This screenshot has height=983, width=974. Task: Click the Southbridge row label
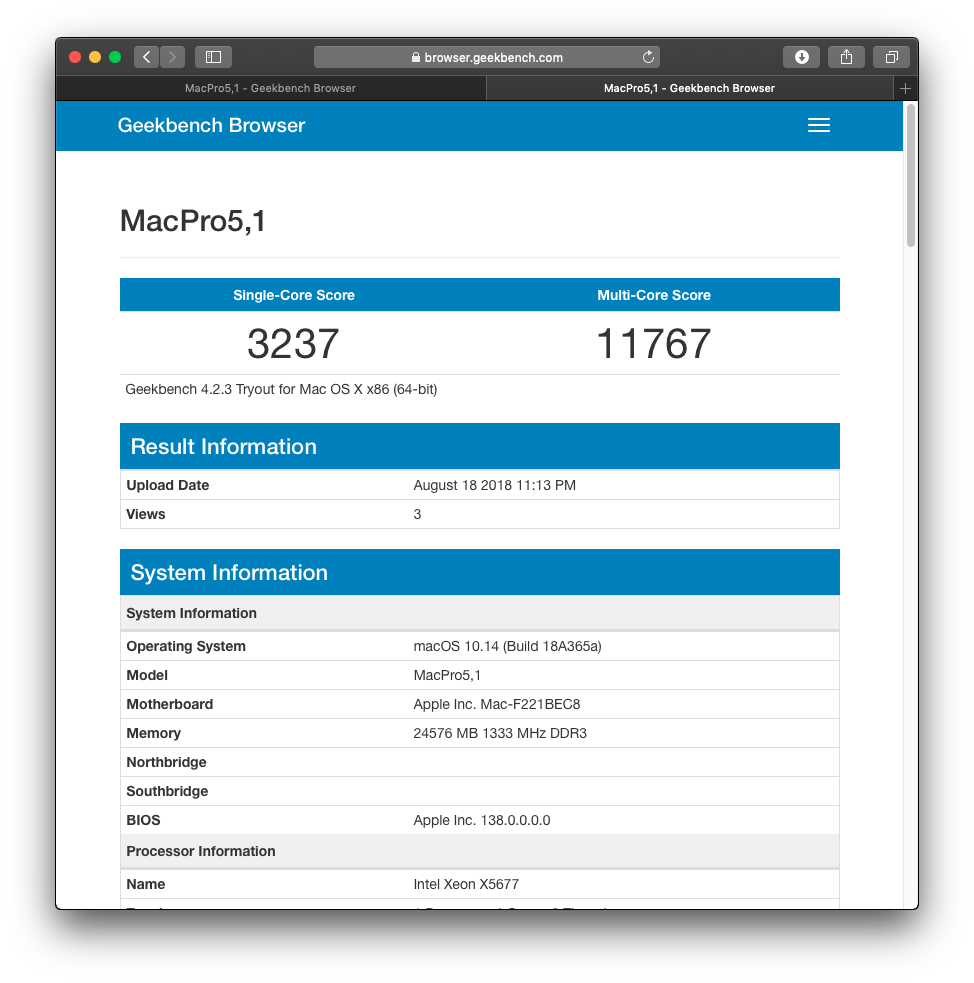(x=167, y=791)
